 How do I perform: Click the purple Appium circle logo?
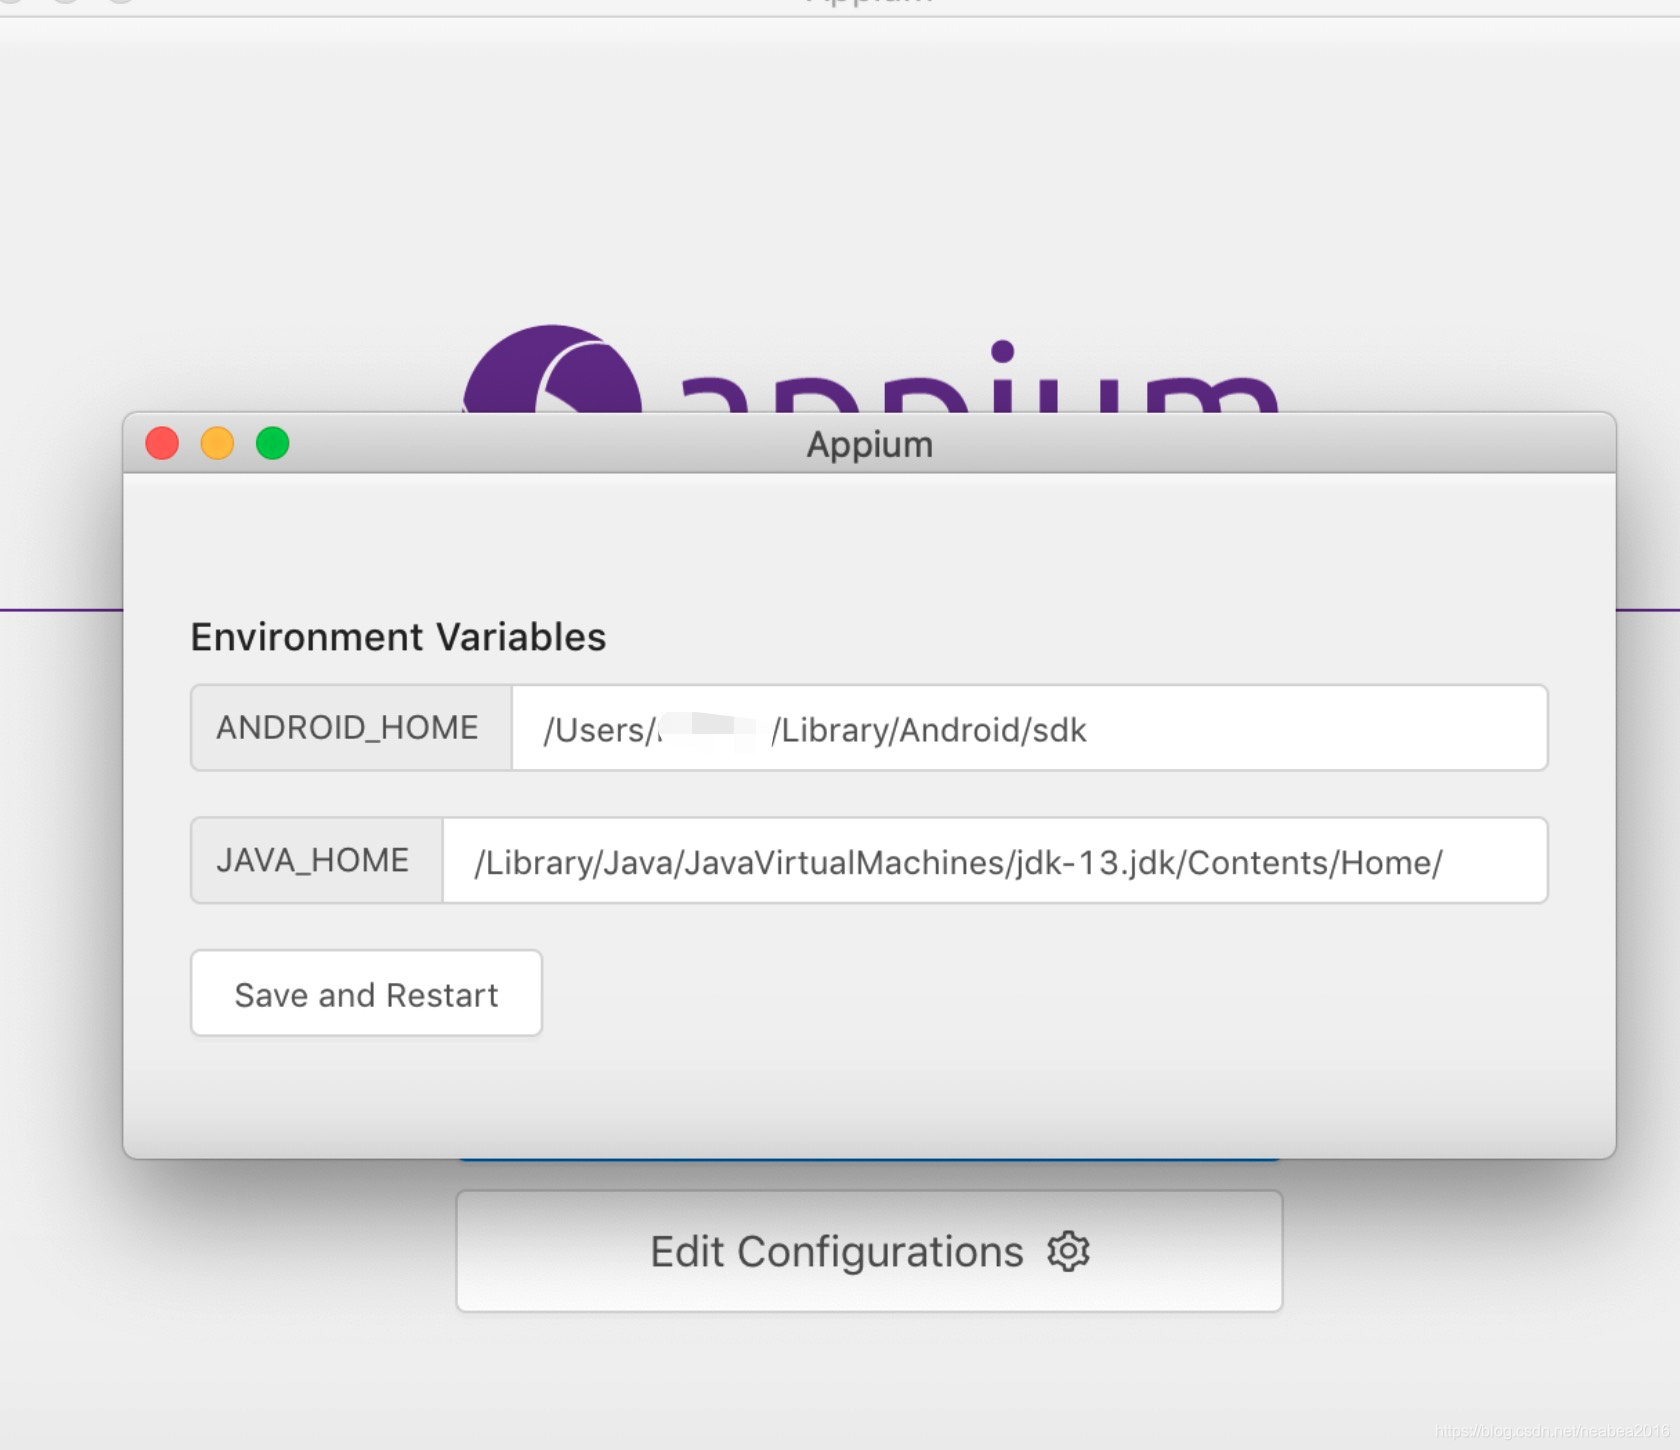click(552, 369)
